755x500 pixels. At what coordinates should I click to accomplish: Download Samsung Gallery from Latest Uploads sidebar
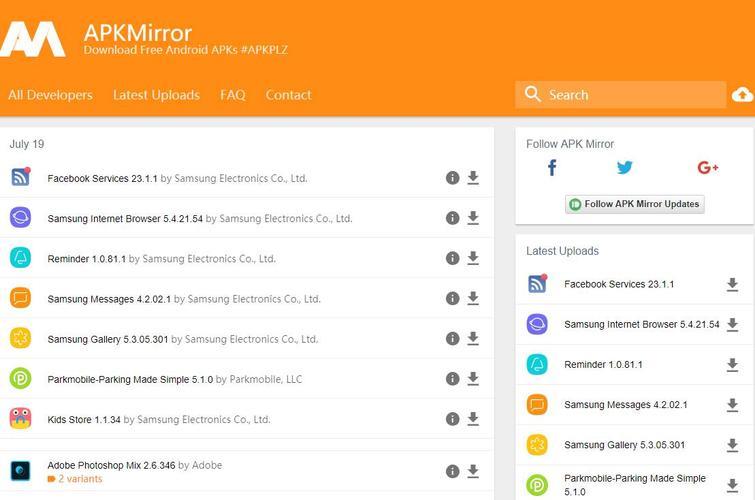[732, 446]
